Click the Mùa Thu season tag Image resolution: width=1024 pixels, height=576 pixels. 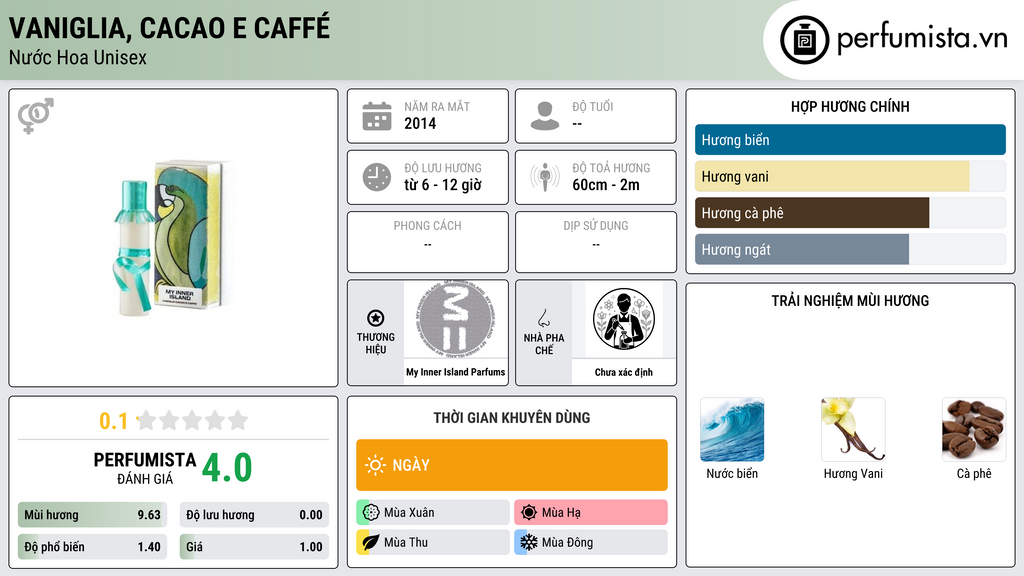pyautogui.click(x=433, y=542)
